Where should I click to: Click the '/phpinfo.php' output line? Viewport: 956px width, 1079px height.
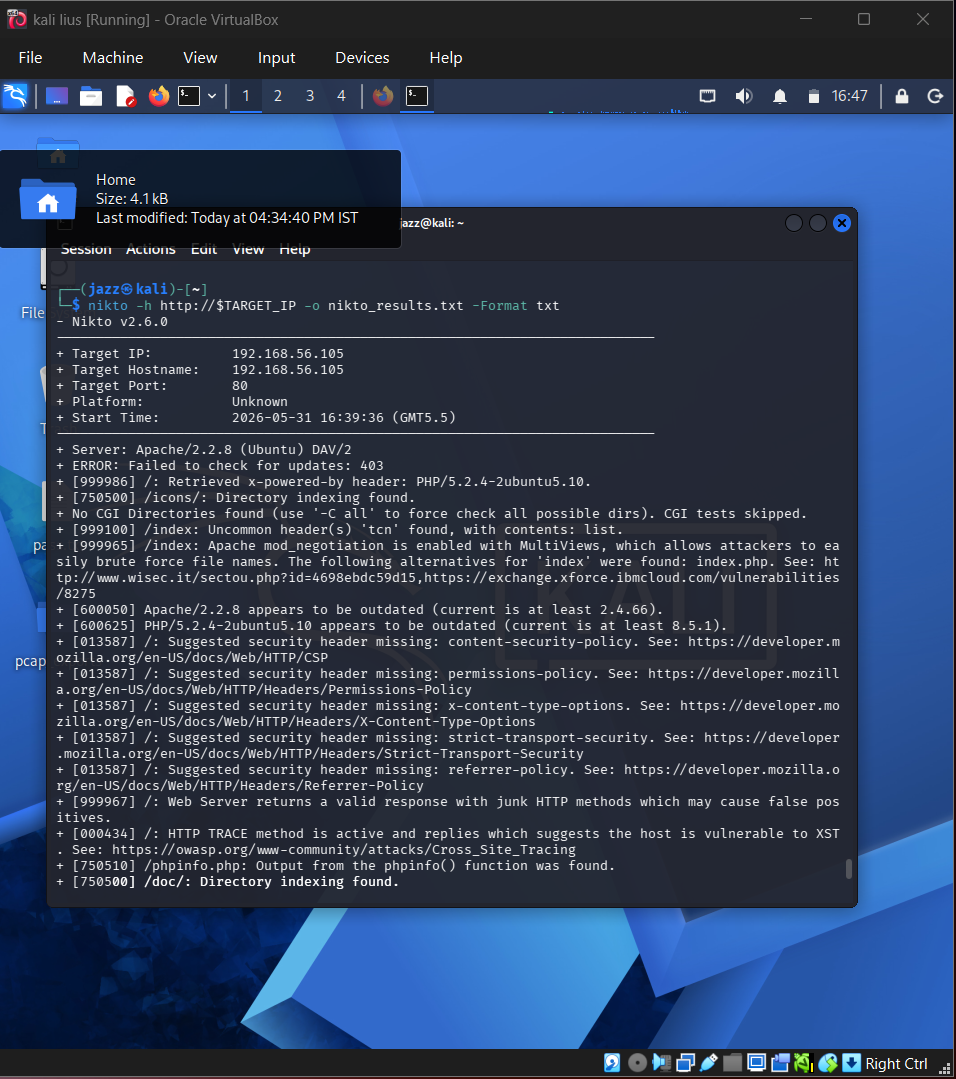[x=336, y=866]
